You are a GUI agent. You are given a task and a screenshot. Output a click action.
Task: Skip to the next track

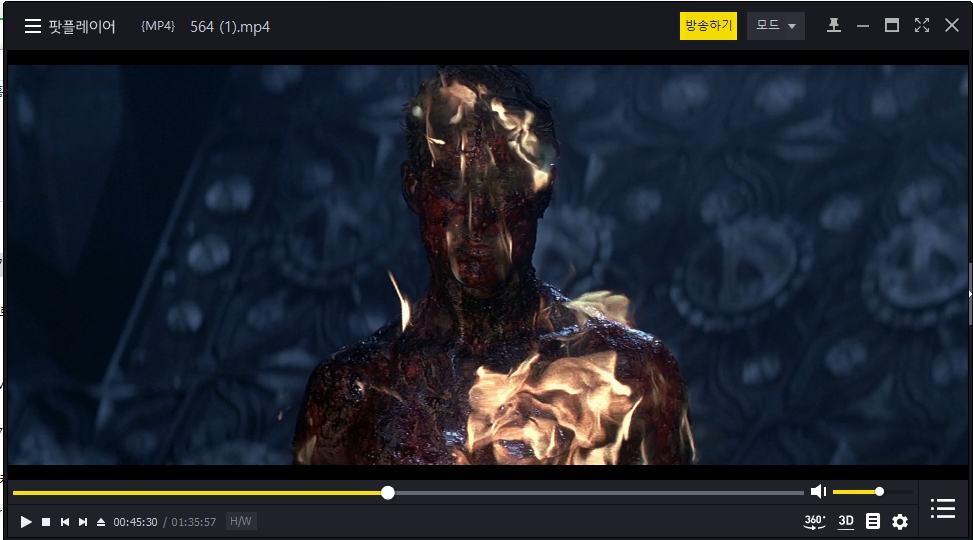[83, 522]
